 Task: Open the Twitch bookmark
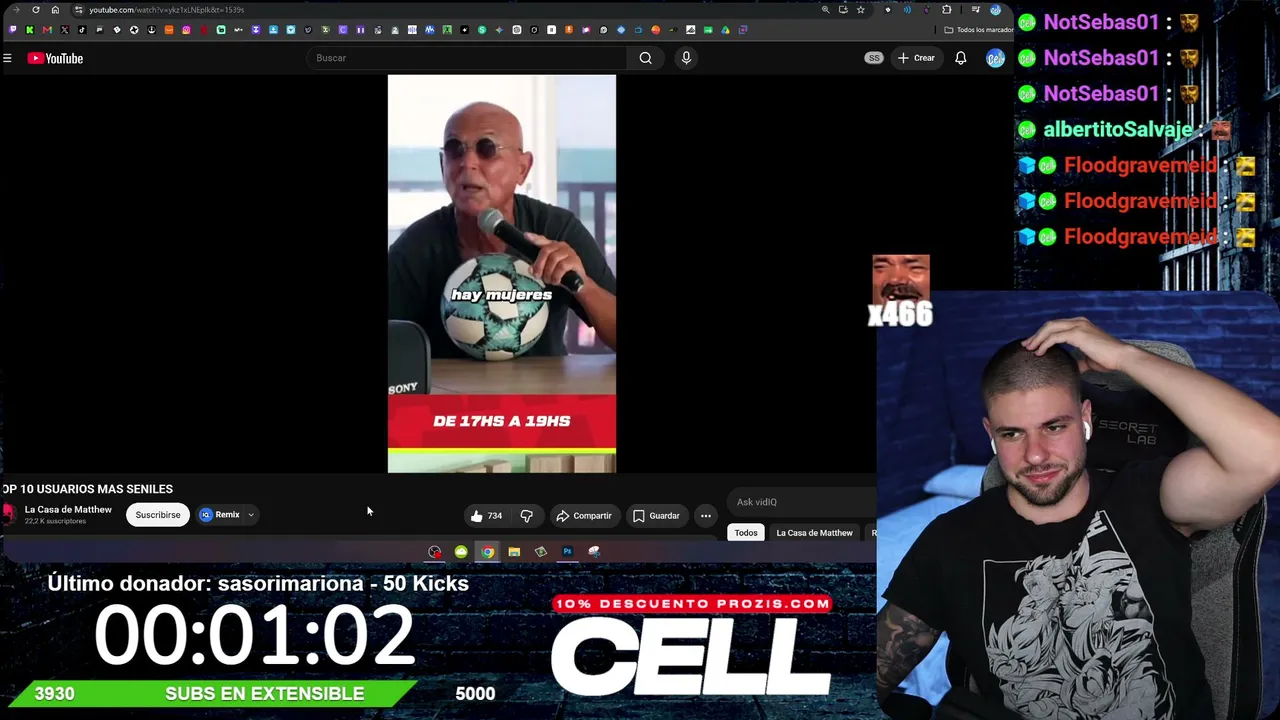click(x=12, y=30)
